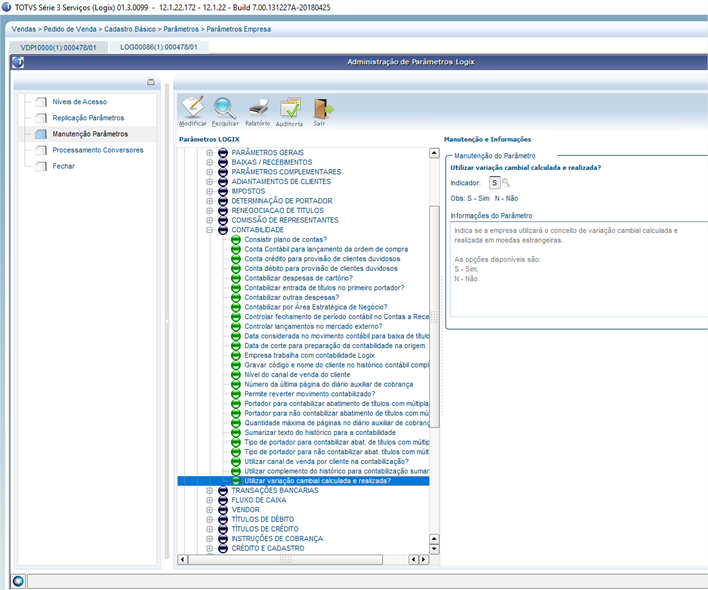
Task: Click the Replicação Parâmetros page icon
Action: point(41,118)
